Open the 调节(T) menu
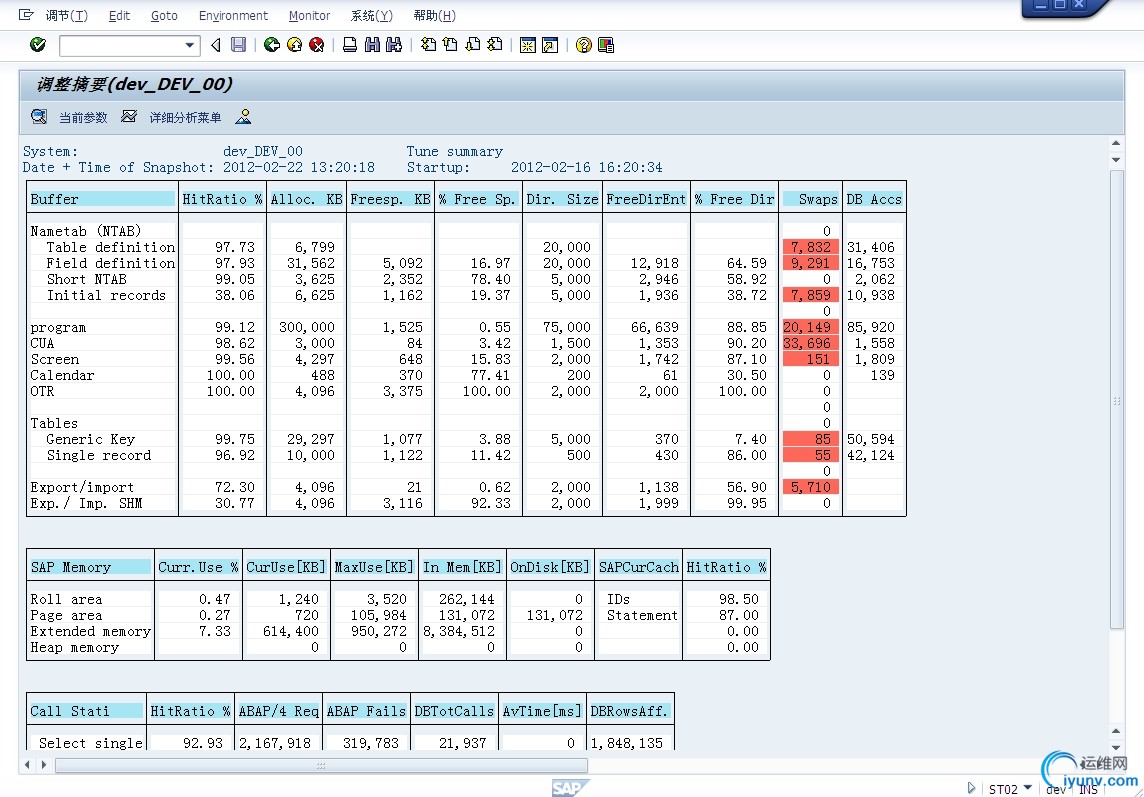The image size is (1144, 797). coord(66,15)
